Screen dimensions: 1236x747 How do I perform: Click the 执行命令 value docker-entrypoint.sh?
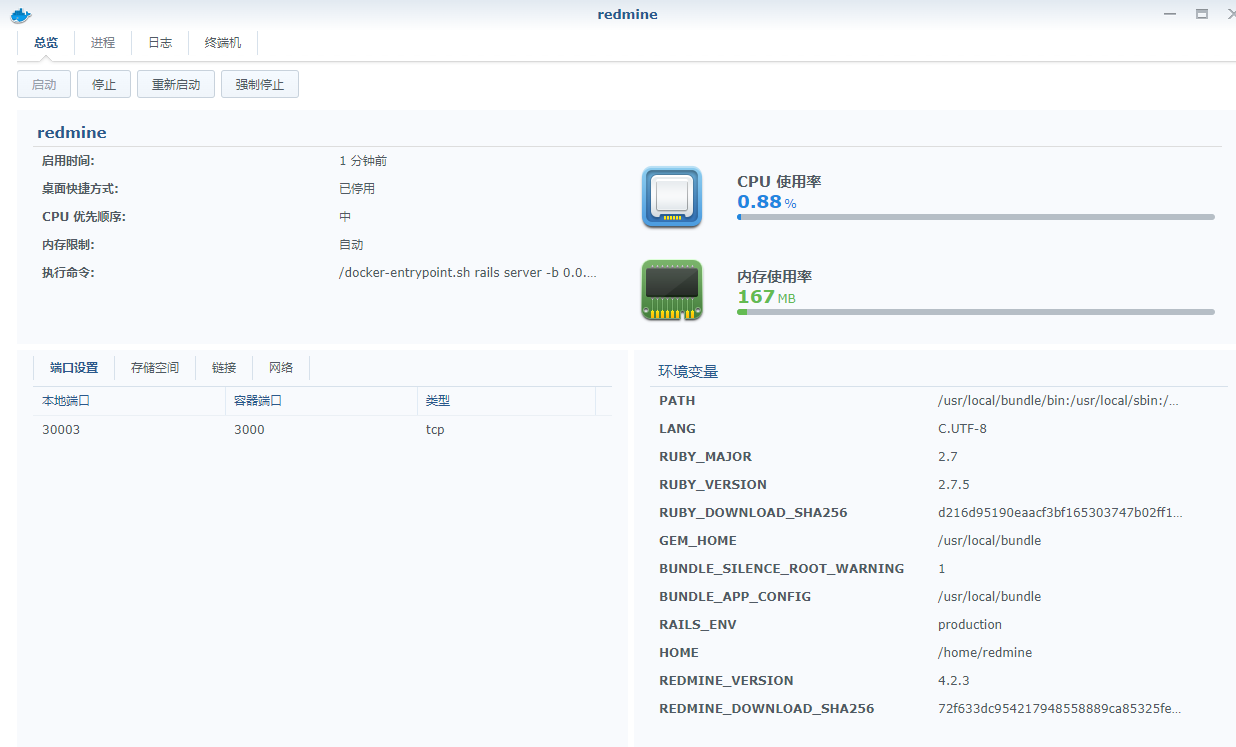pos(468,273)
